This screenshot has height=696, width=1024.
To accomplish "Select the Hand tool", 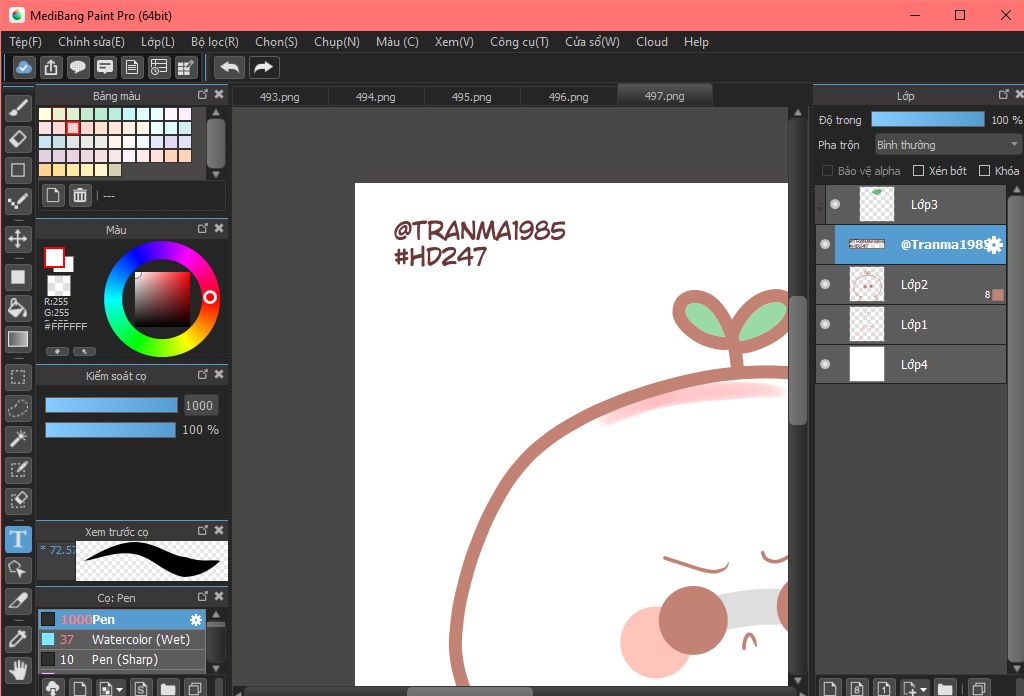I will (18, 669).
